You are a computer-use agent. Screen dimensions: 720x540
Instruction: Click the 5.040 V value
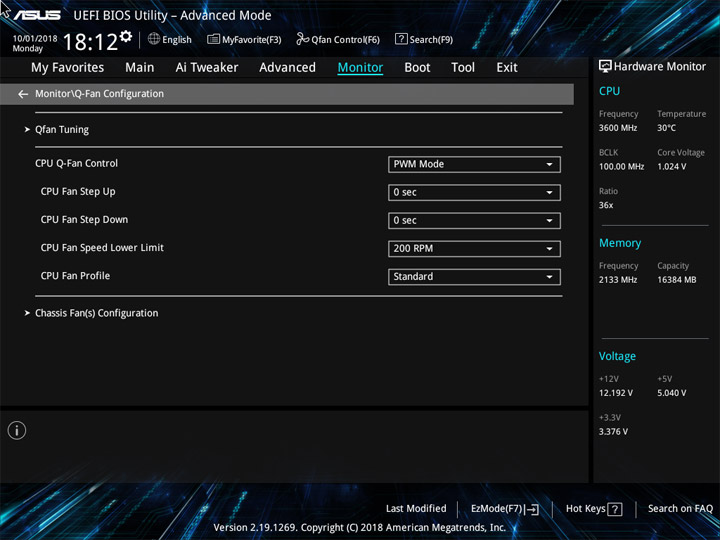tap(671, 393)
